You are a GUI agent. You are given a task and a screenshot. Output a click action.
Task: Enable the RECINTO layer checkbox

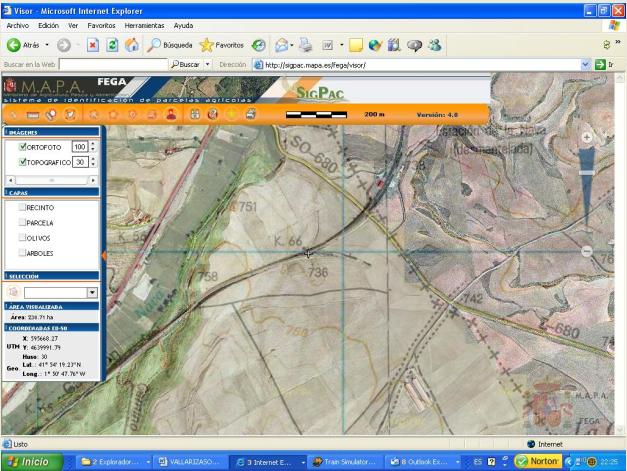[x=23, y=207]
